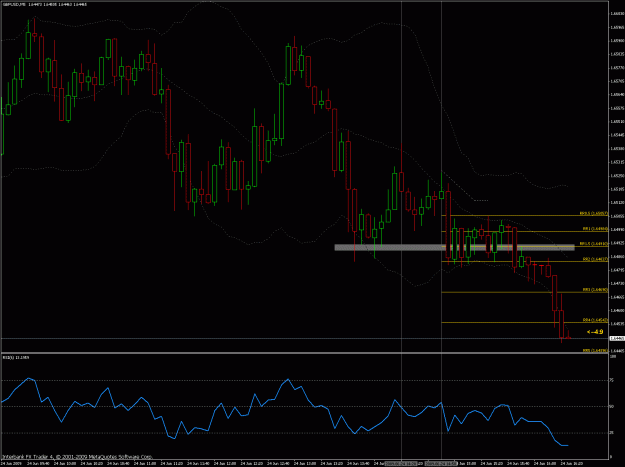The image size is (625, 467).
Task: Select the blue RSI line at its final low
Action: pos(565,445)
